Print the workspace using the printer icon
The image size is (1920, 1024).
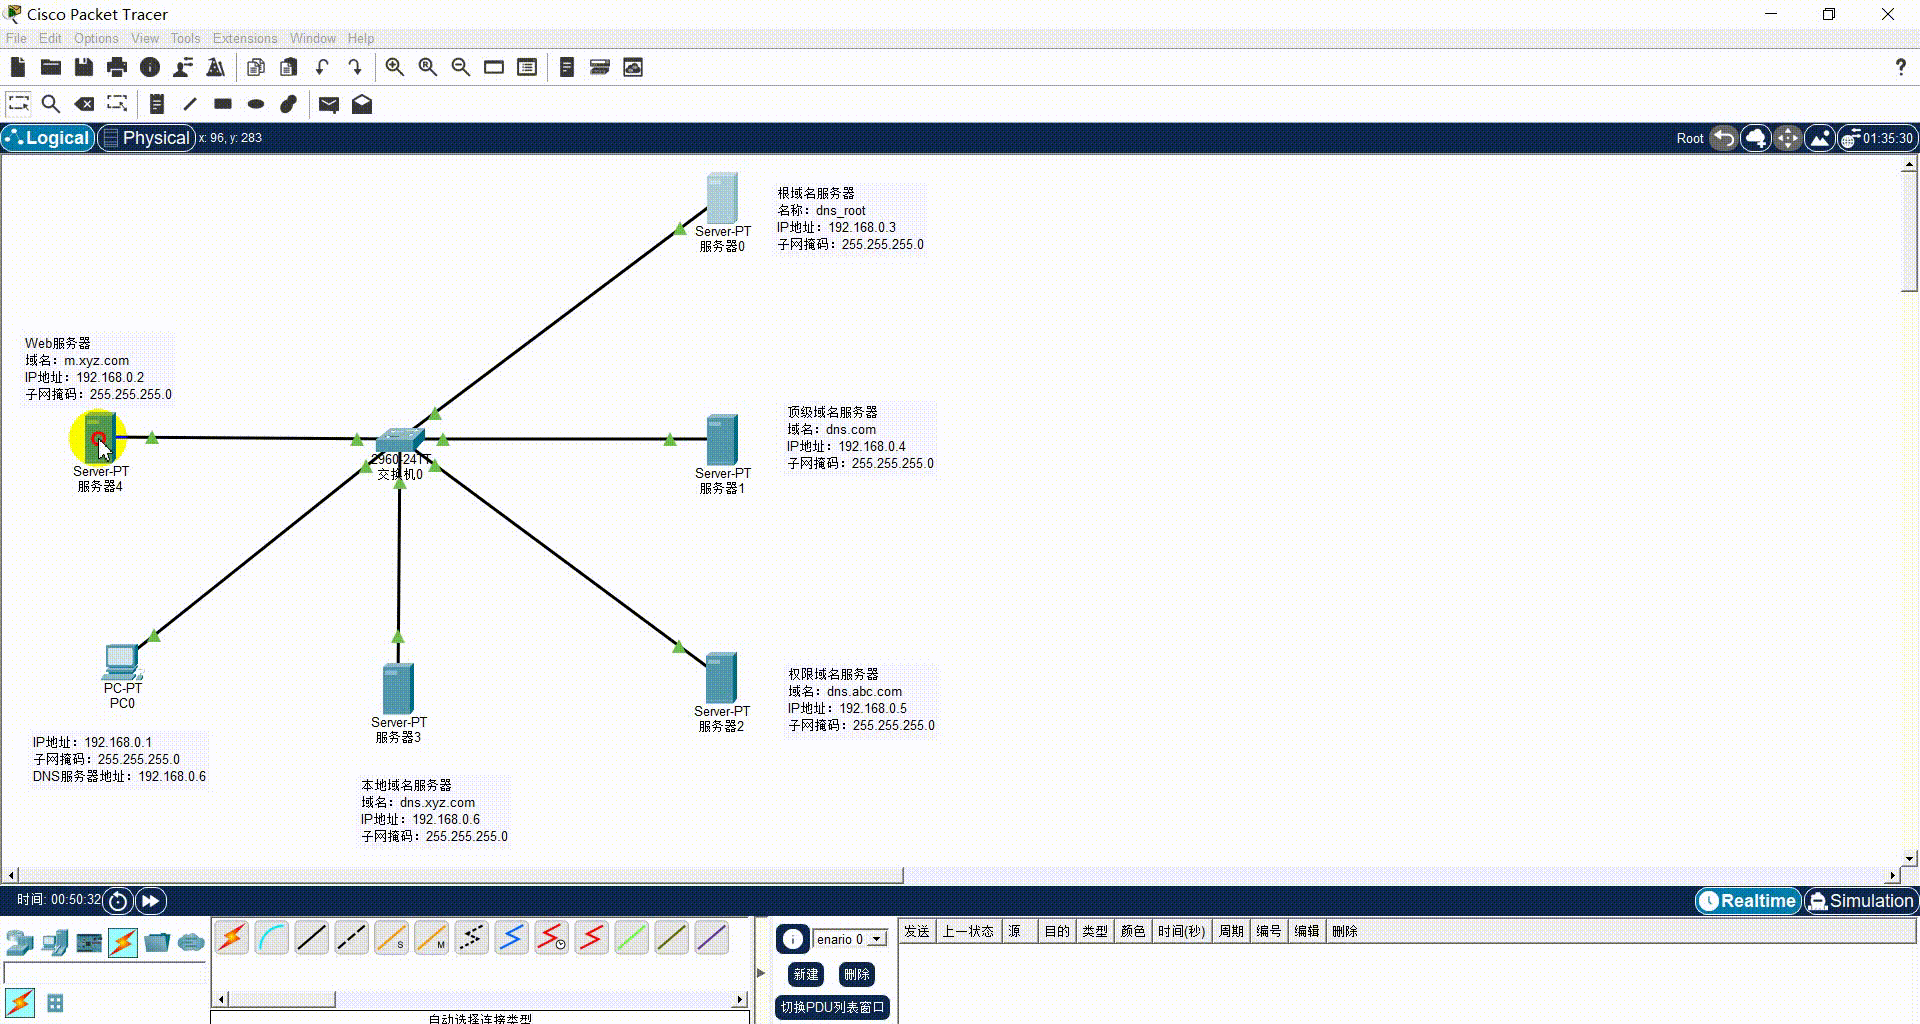[117, 67]
